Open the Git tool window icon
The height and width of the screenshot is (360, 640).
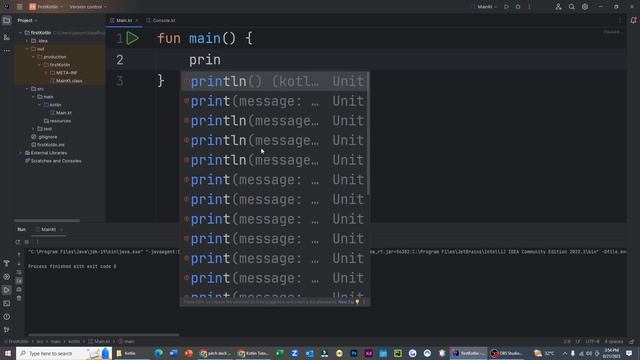click(7, 330)
